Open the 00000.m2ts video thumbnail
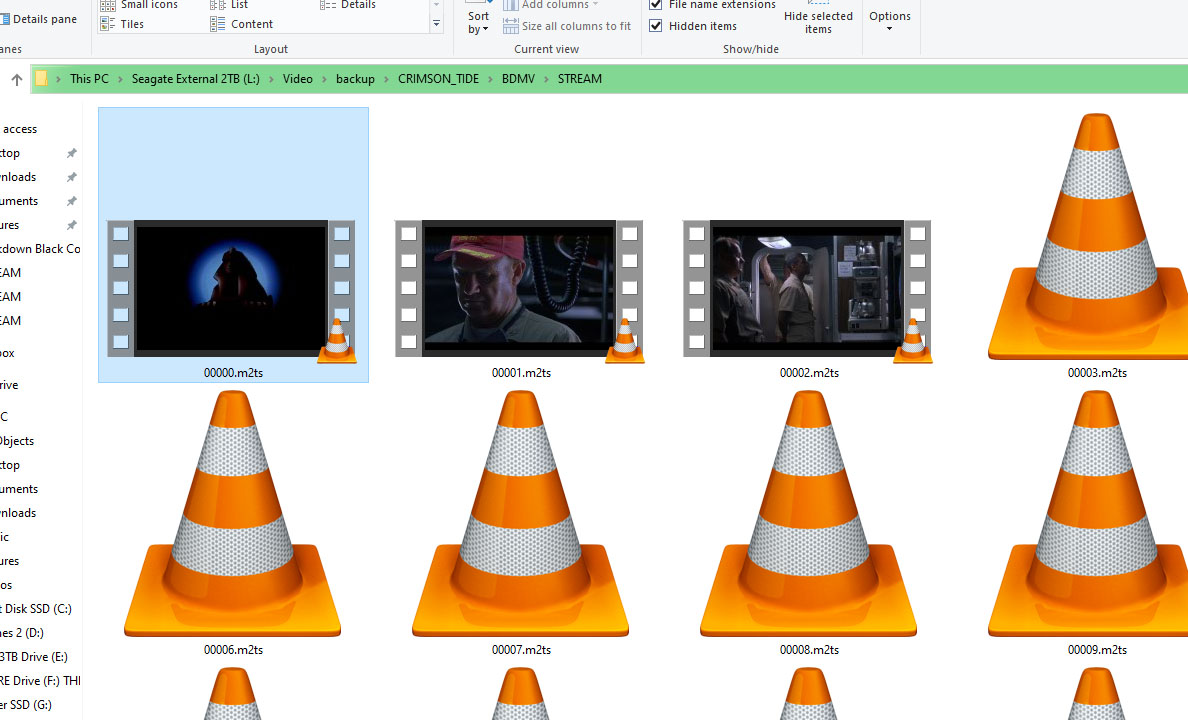The image size is (1188, 720). point(231,289)
